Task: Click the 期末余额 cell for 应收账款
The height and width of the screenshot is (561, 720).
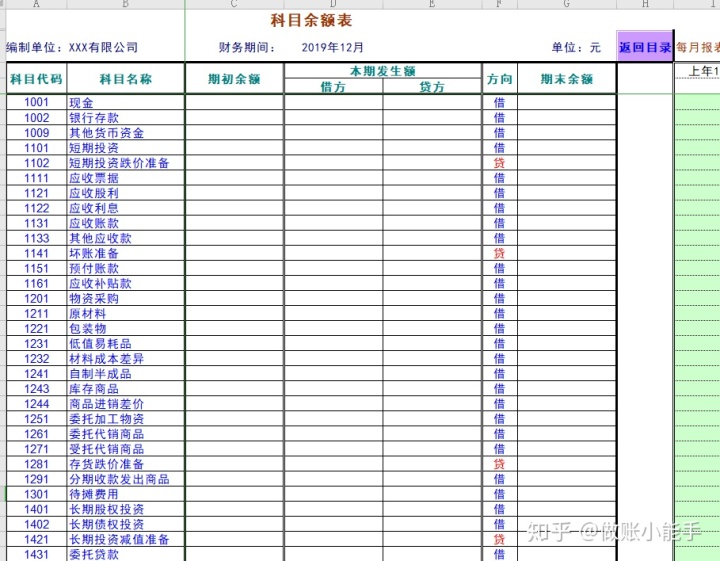Action: click(x=567, y=223)
